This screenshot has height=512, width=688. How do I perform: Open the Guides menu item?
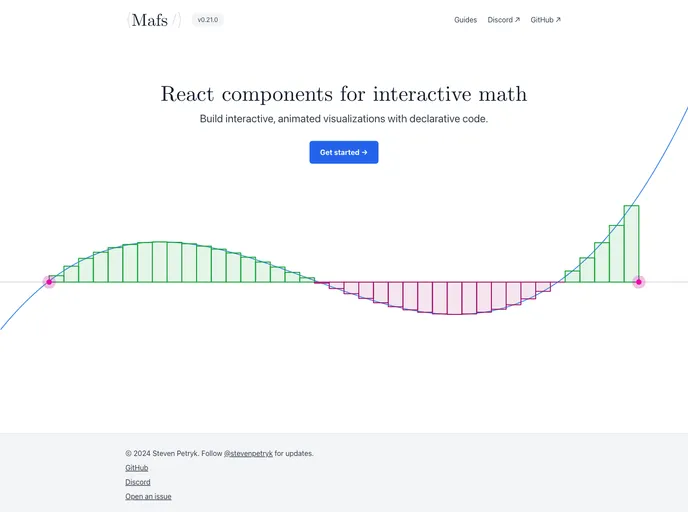tap(465, 20)
